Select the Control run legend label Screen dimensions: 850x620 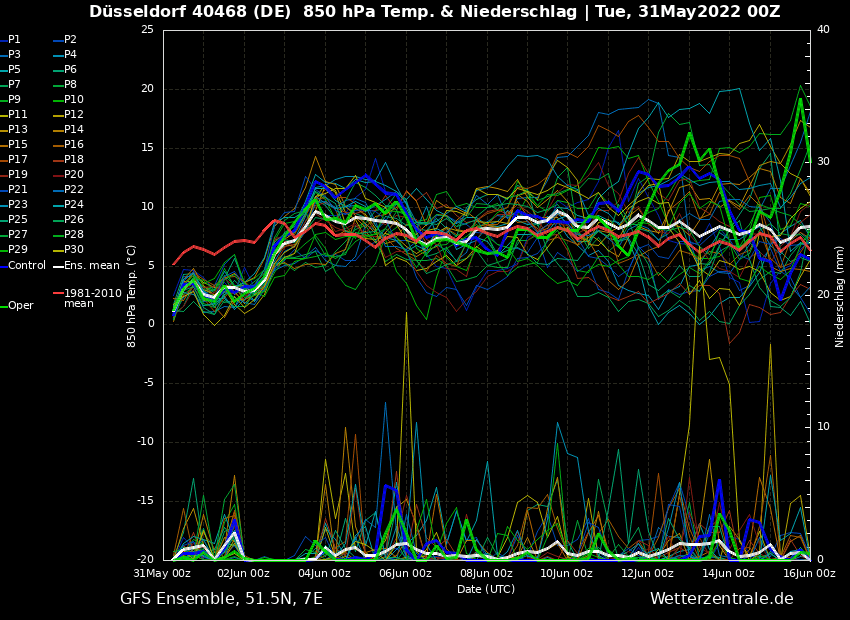(x=27, y=265)
